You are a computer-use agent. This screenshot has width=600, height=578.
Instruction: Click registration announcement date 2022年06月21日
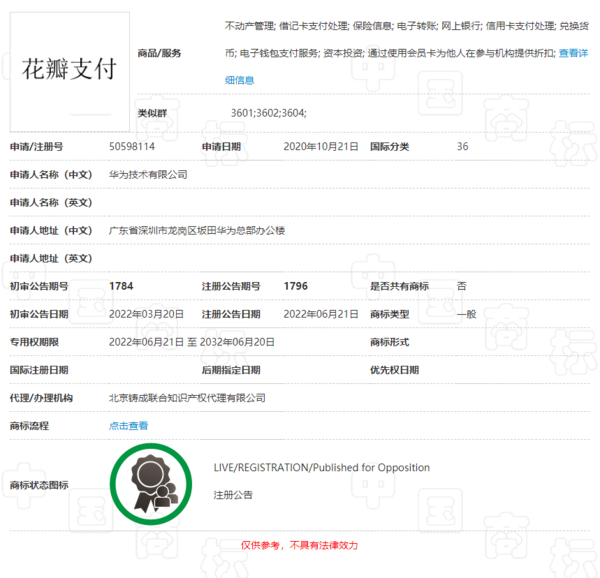coord(321,314)
